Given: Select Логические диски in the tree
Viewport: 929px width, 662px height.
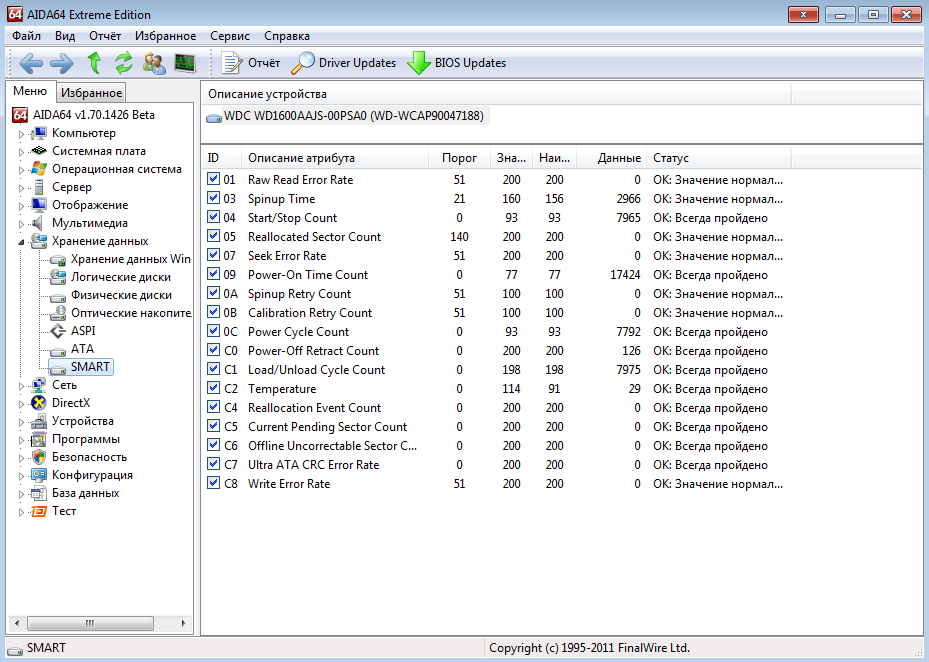Looking at the screenshot, I should click(121, 277).
